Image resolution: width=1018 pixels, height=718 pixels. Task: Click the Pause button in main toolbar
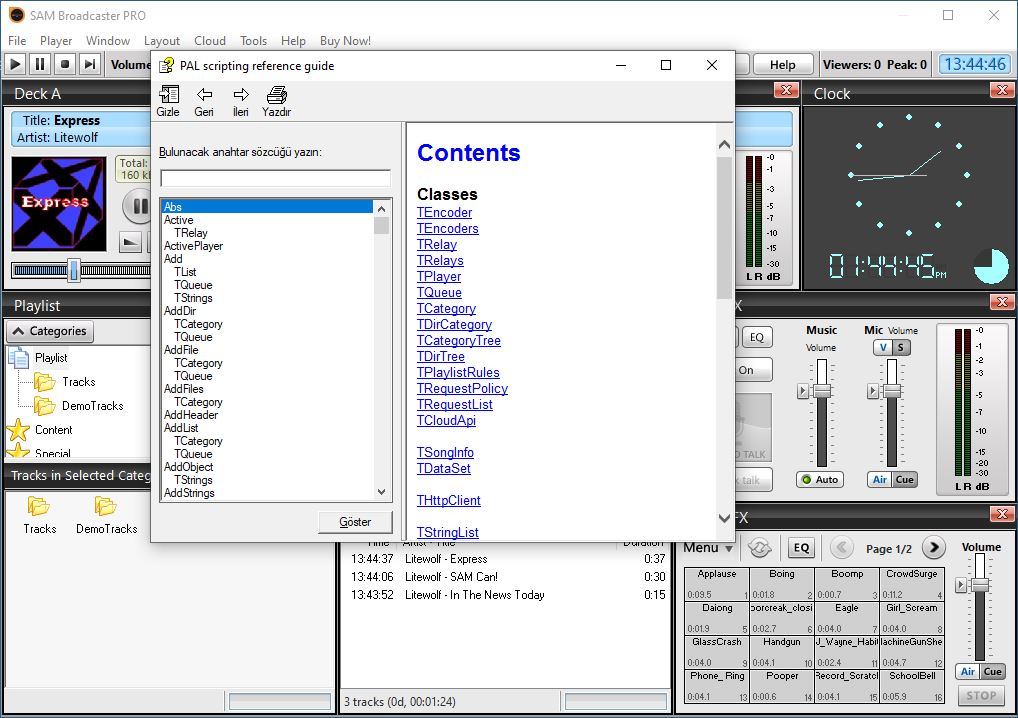point(40,64)
